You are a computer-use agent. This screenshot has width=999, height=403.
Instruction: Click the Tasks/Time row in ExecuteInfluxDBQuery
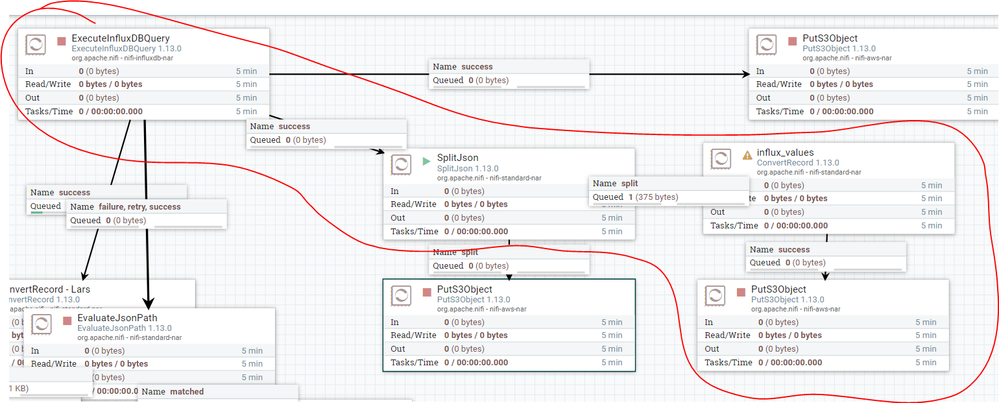(144, 111)
